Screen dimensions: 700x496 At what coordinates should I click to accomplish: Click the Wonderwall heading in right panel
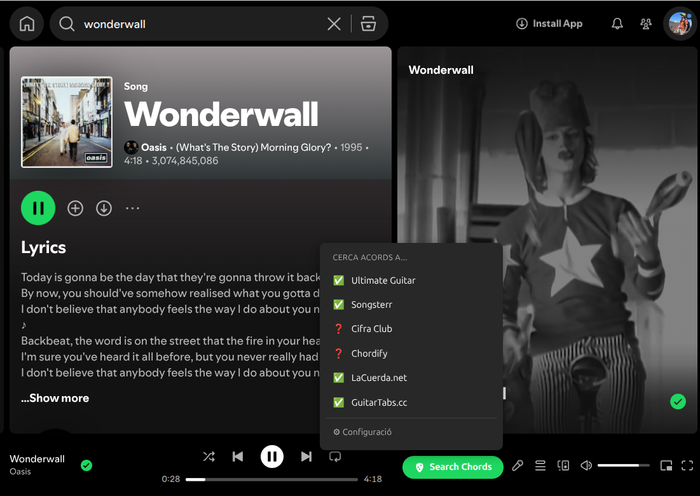[441, 70]
